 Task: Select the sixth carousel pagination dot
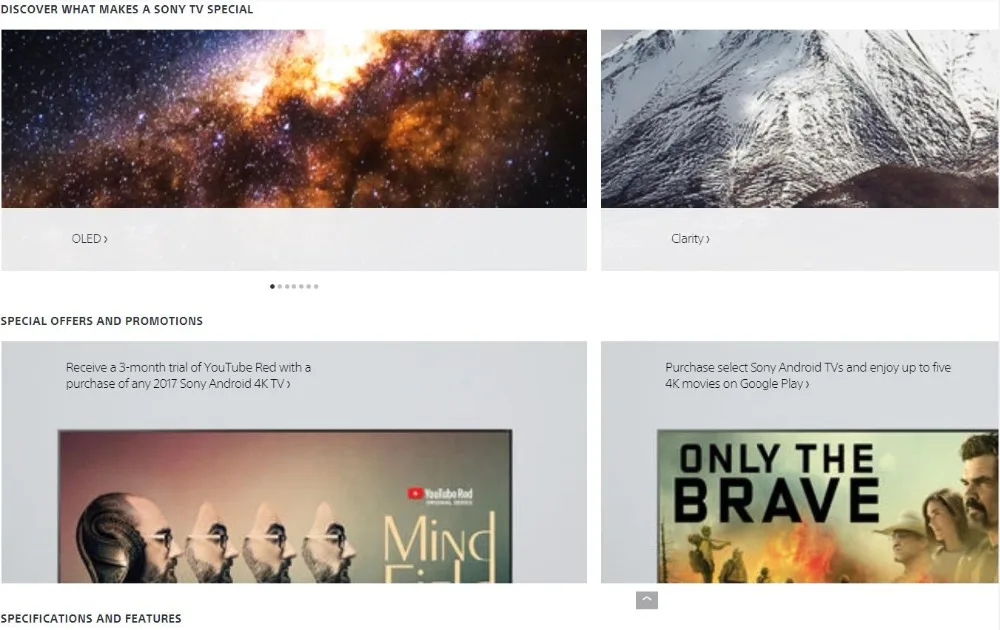click(x=309, y=286)
